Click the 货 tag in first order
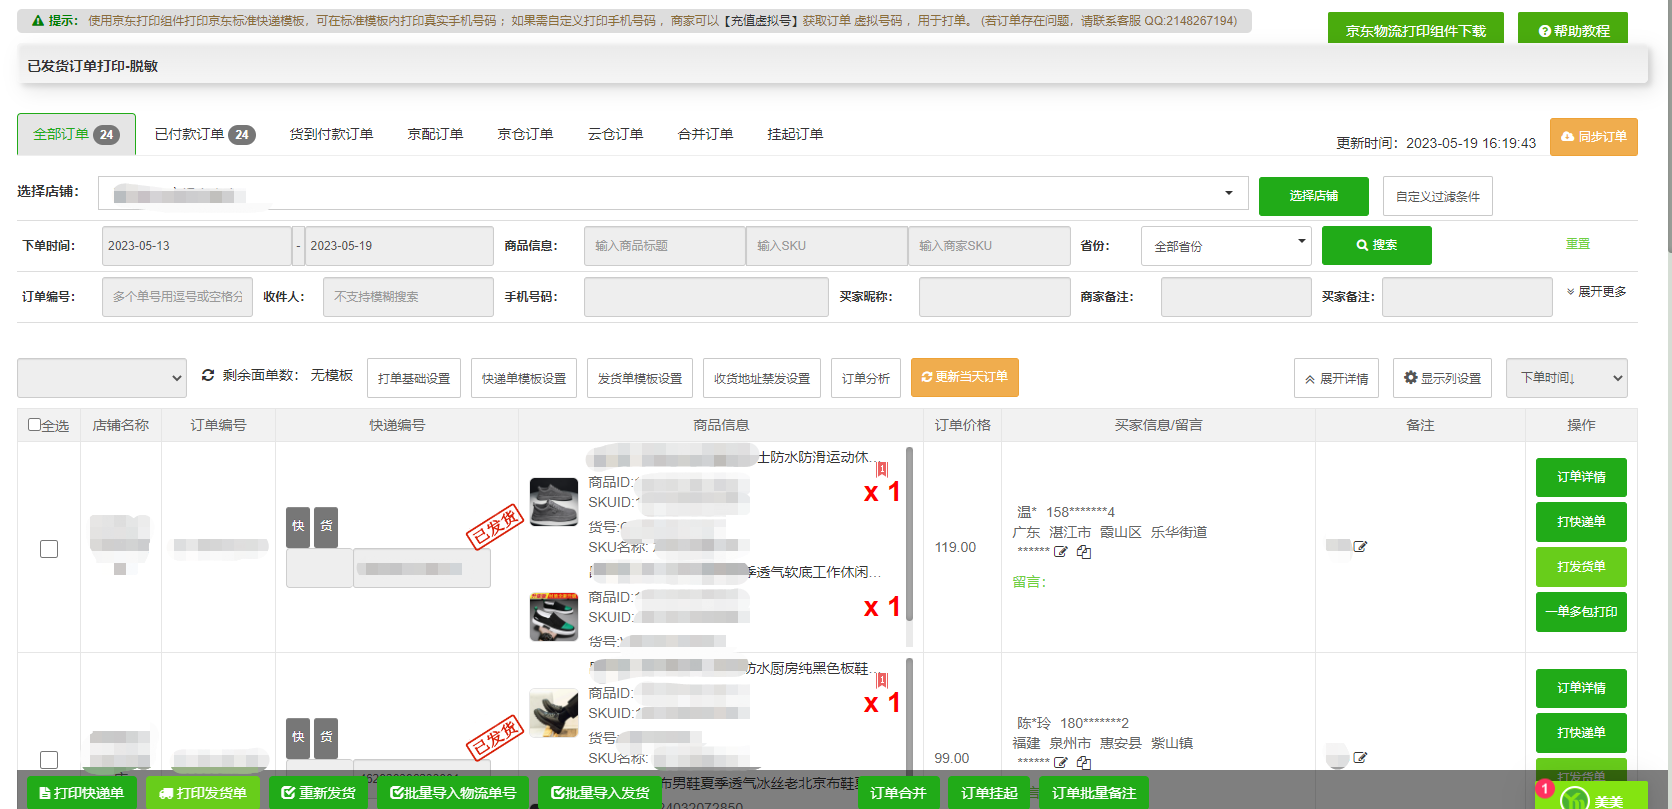This screenshot has height=809, width=1672. tap(326, 526)
